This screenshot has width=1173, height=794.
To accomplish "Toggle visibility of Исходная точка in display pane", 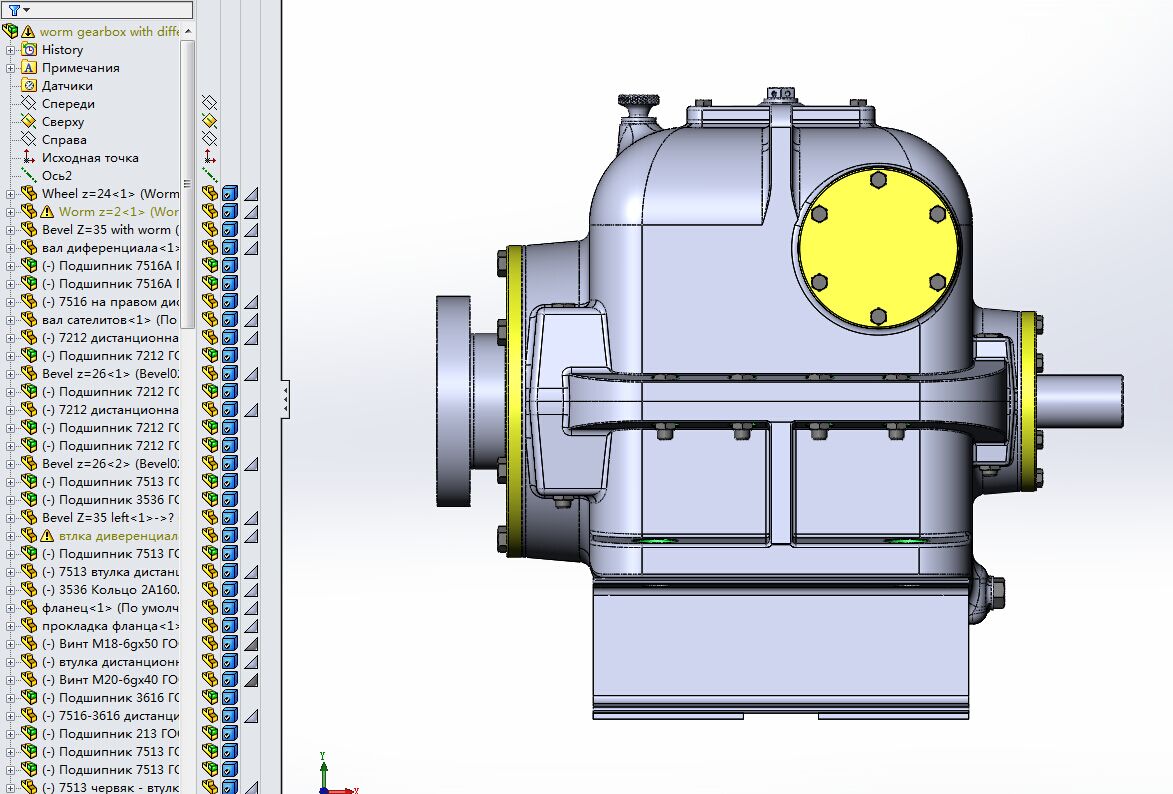I will pyautogui.click(x=209, y=156).
